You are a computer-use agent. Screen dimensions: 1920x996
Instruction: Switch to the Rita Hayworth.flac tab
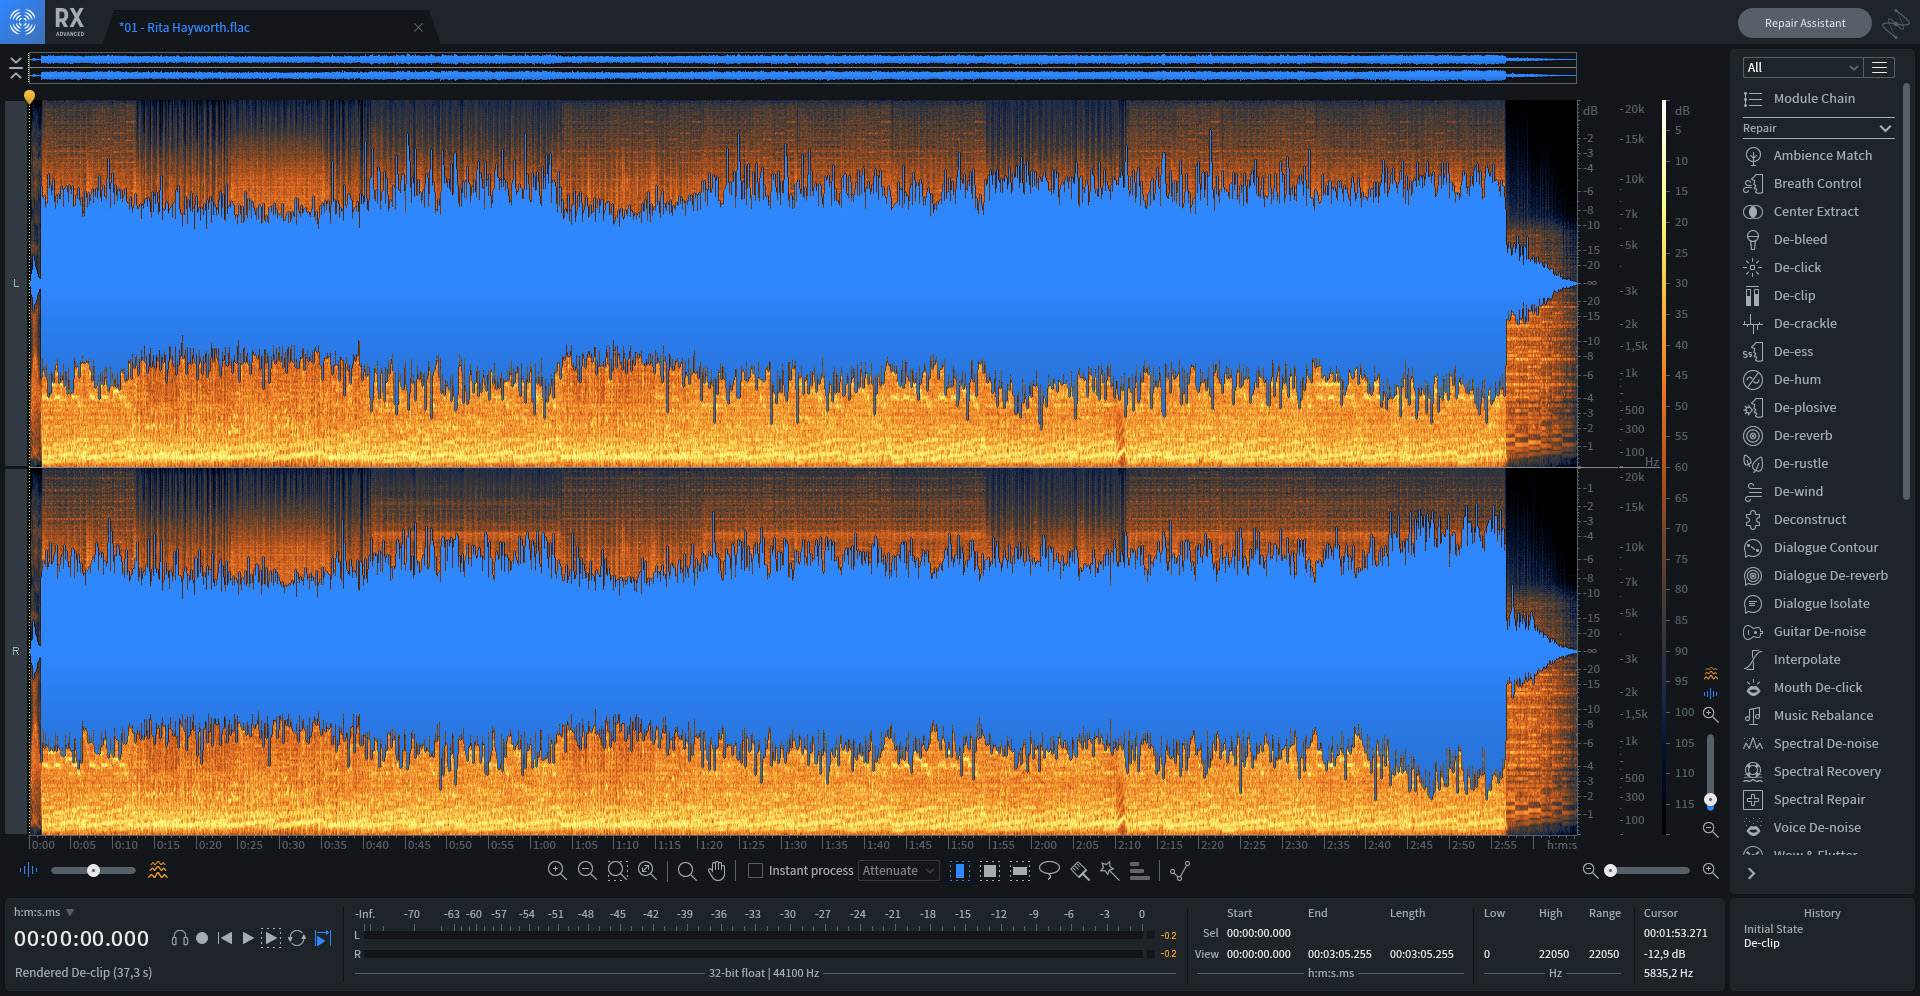[x=185, y=28]
